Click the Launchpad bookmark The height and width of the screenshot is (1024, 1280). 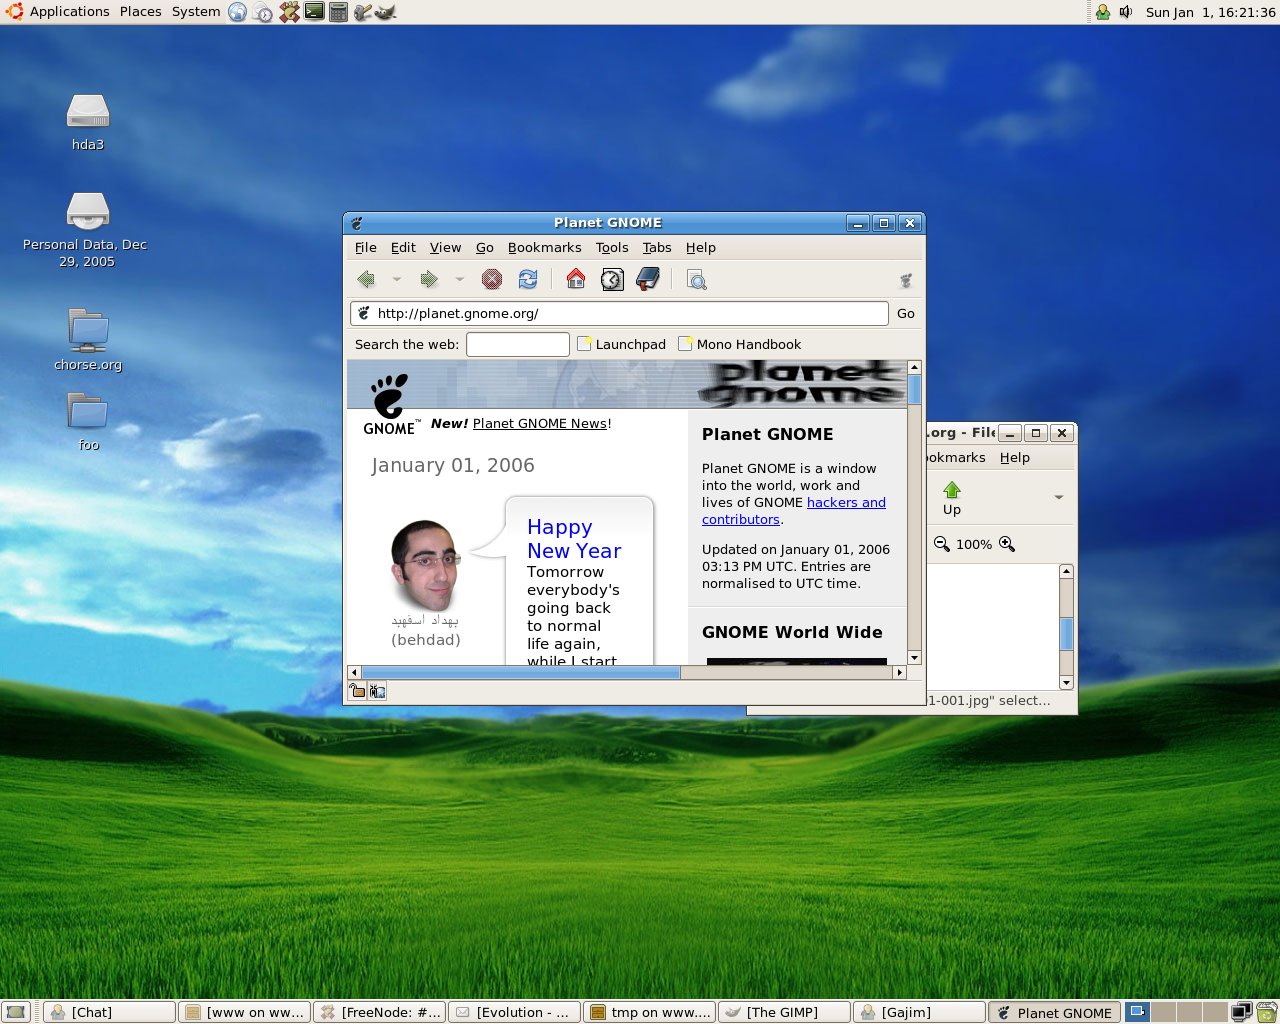(621, 344)
